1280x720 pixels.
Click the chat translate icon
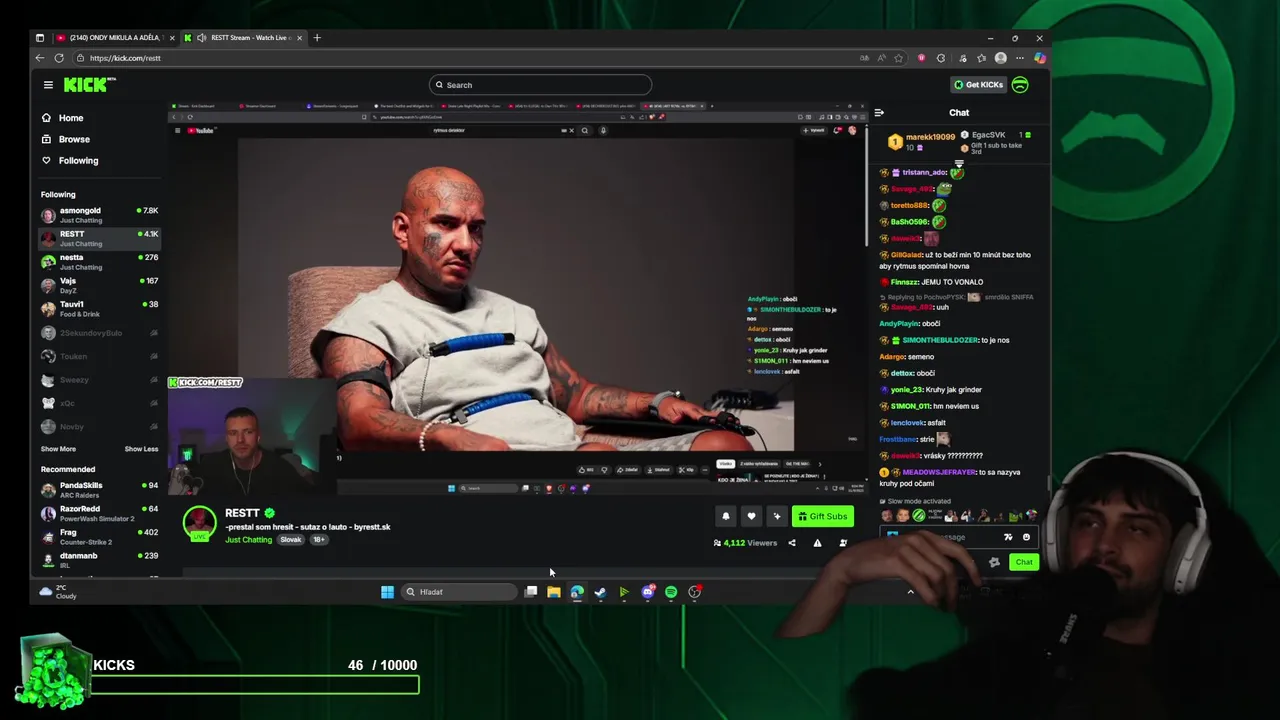[1008, 537]
